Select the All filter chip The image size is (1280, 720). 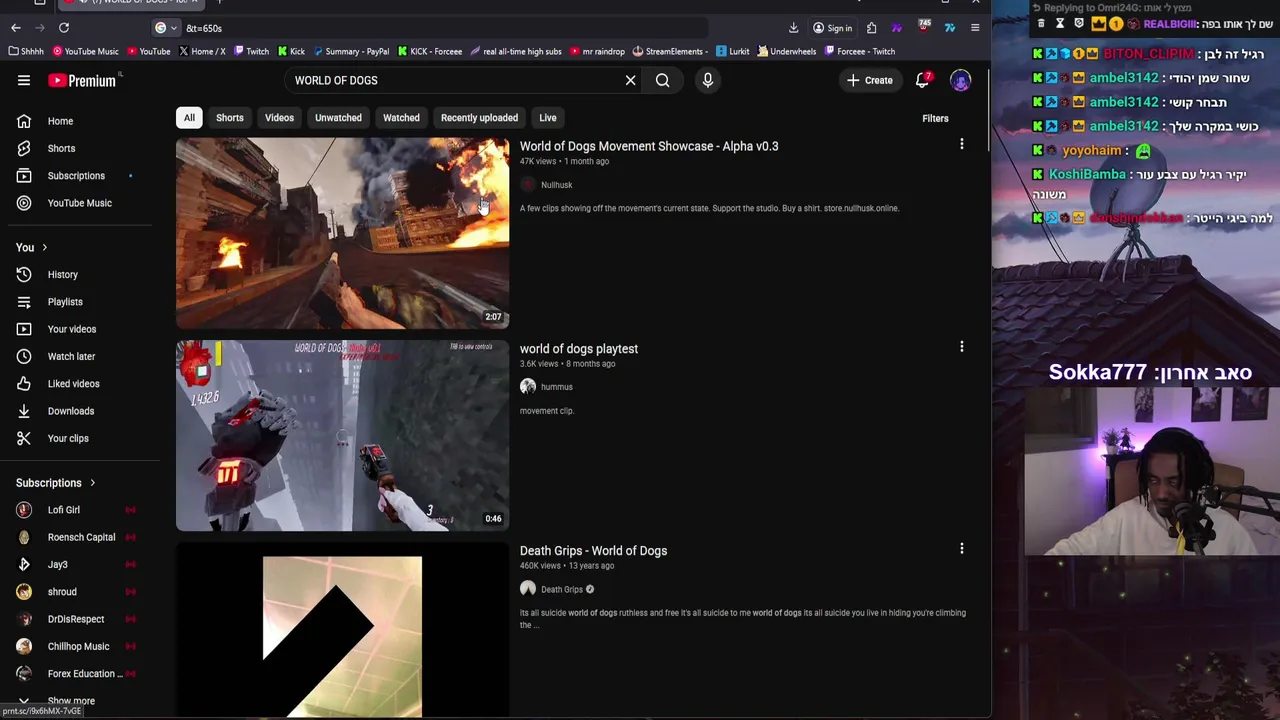[x=189, y=118]
